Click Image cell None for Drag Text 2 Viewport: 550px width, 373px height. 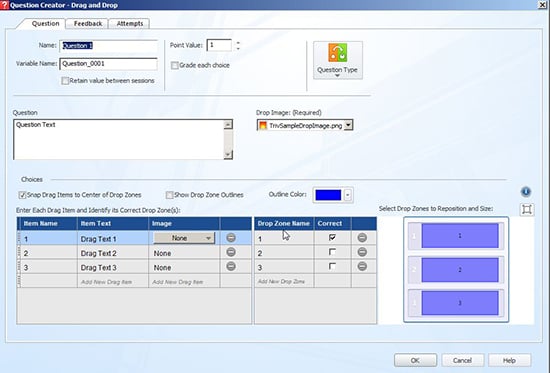pyautogui.click(x=184, y=253)
